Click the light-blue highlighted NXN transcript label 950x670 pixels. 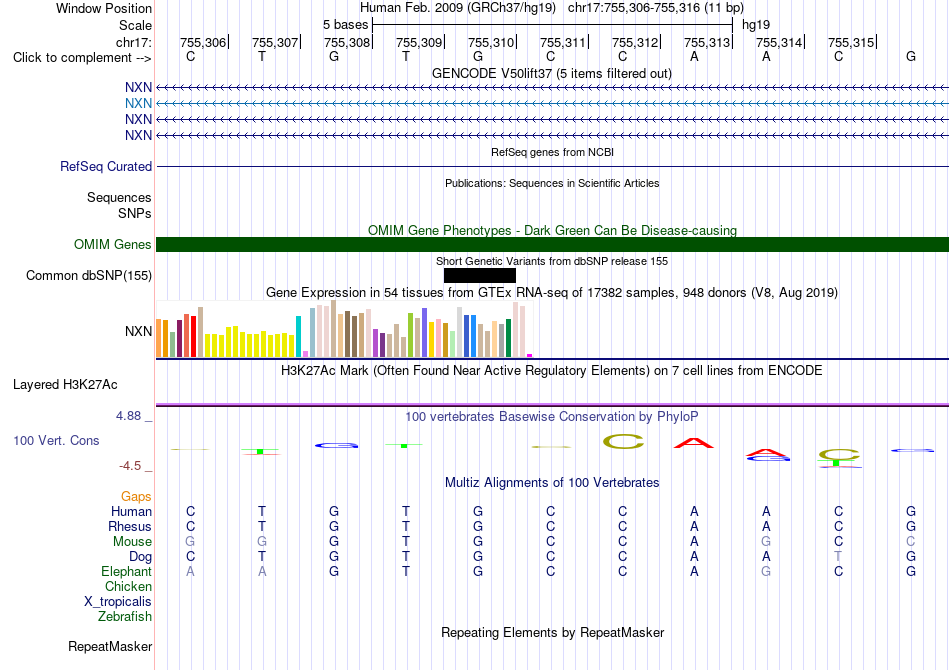[138, 104]
